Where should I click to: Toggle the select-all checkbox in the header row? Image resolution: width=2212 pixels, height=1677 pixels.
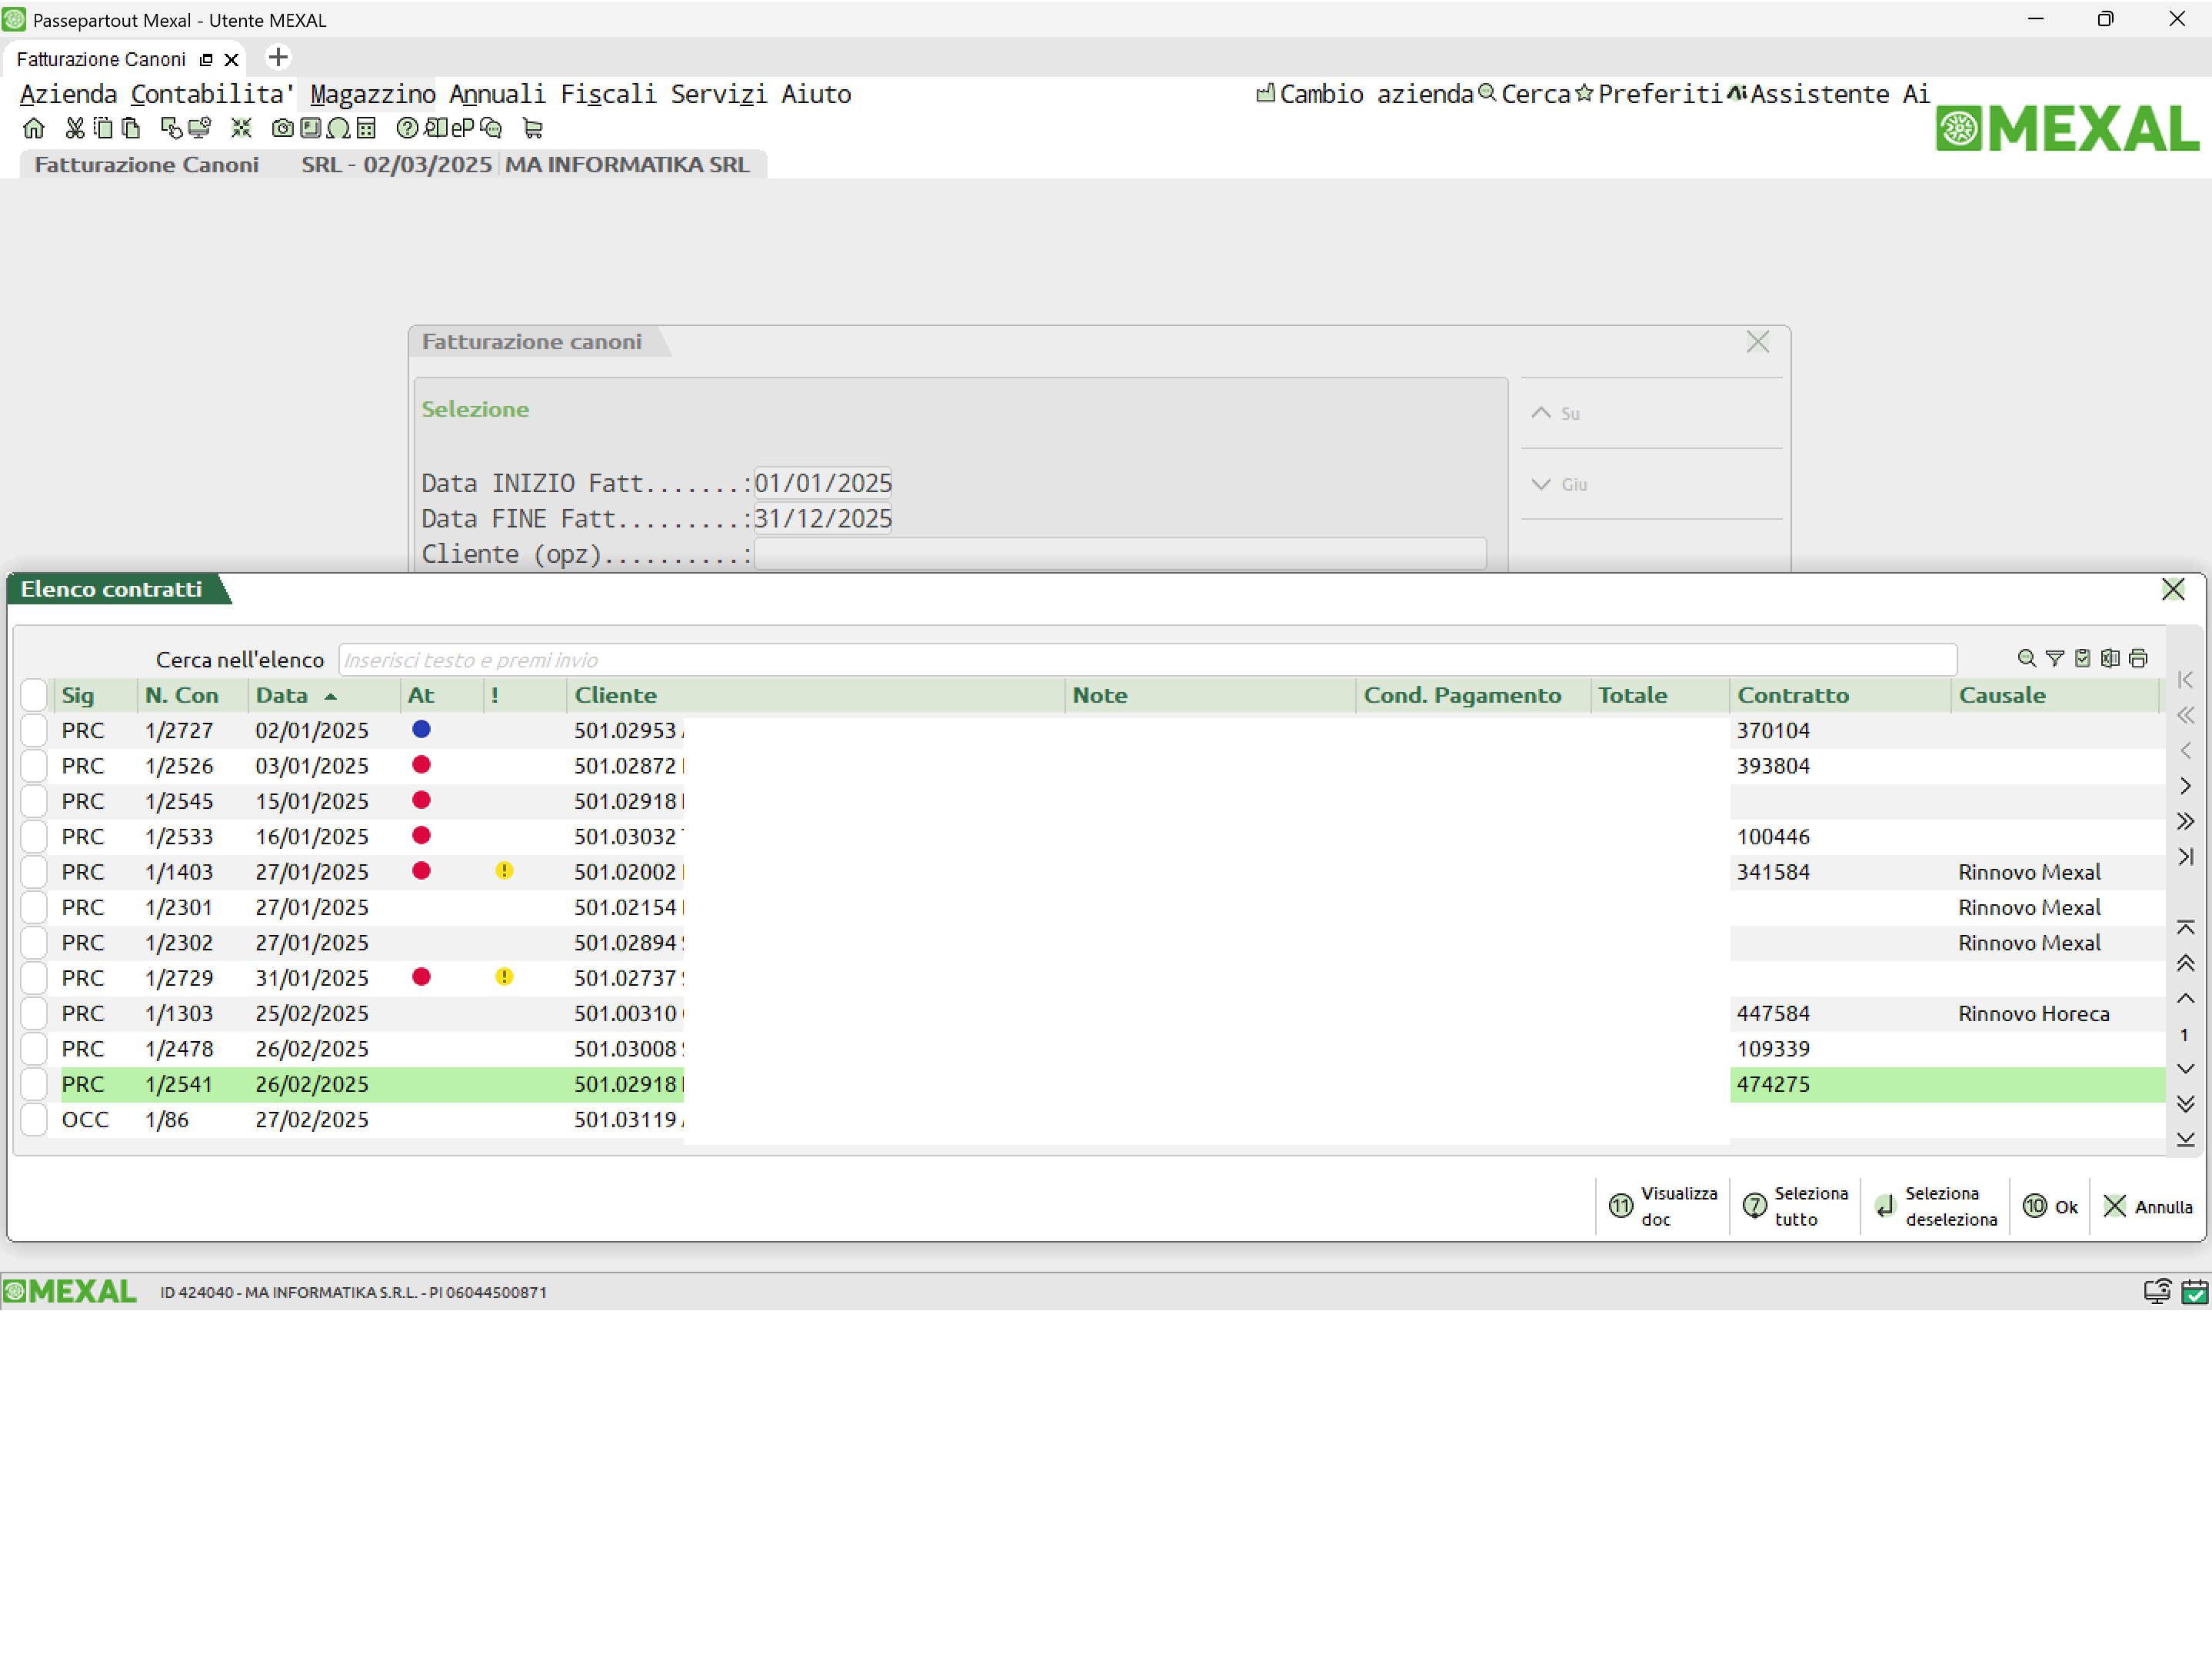(34, 694)
